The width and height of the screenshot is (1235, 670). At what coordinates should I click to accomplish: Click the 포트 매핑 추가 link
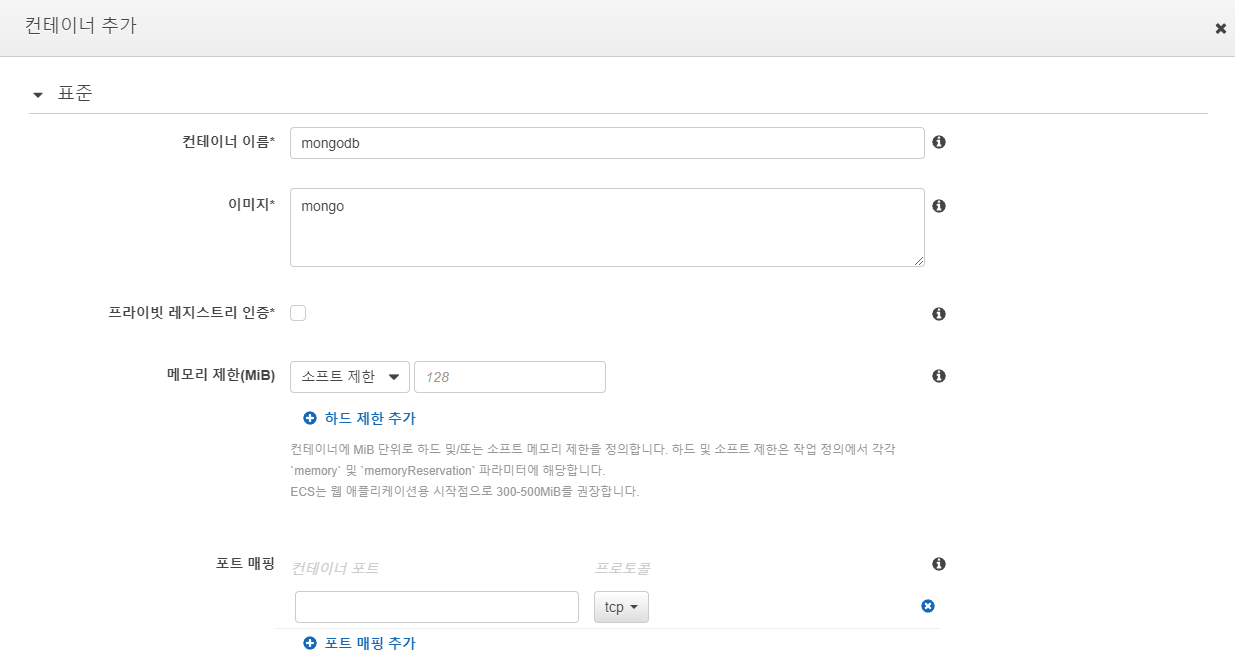pyautogui.click(x=370, y=643)
